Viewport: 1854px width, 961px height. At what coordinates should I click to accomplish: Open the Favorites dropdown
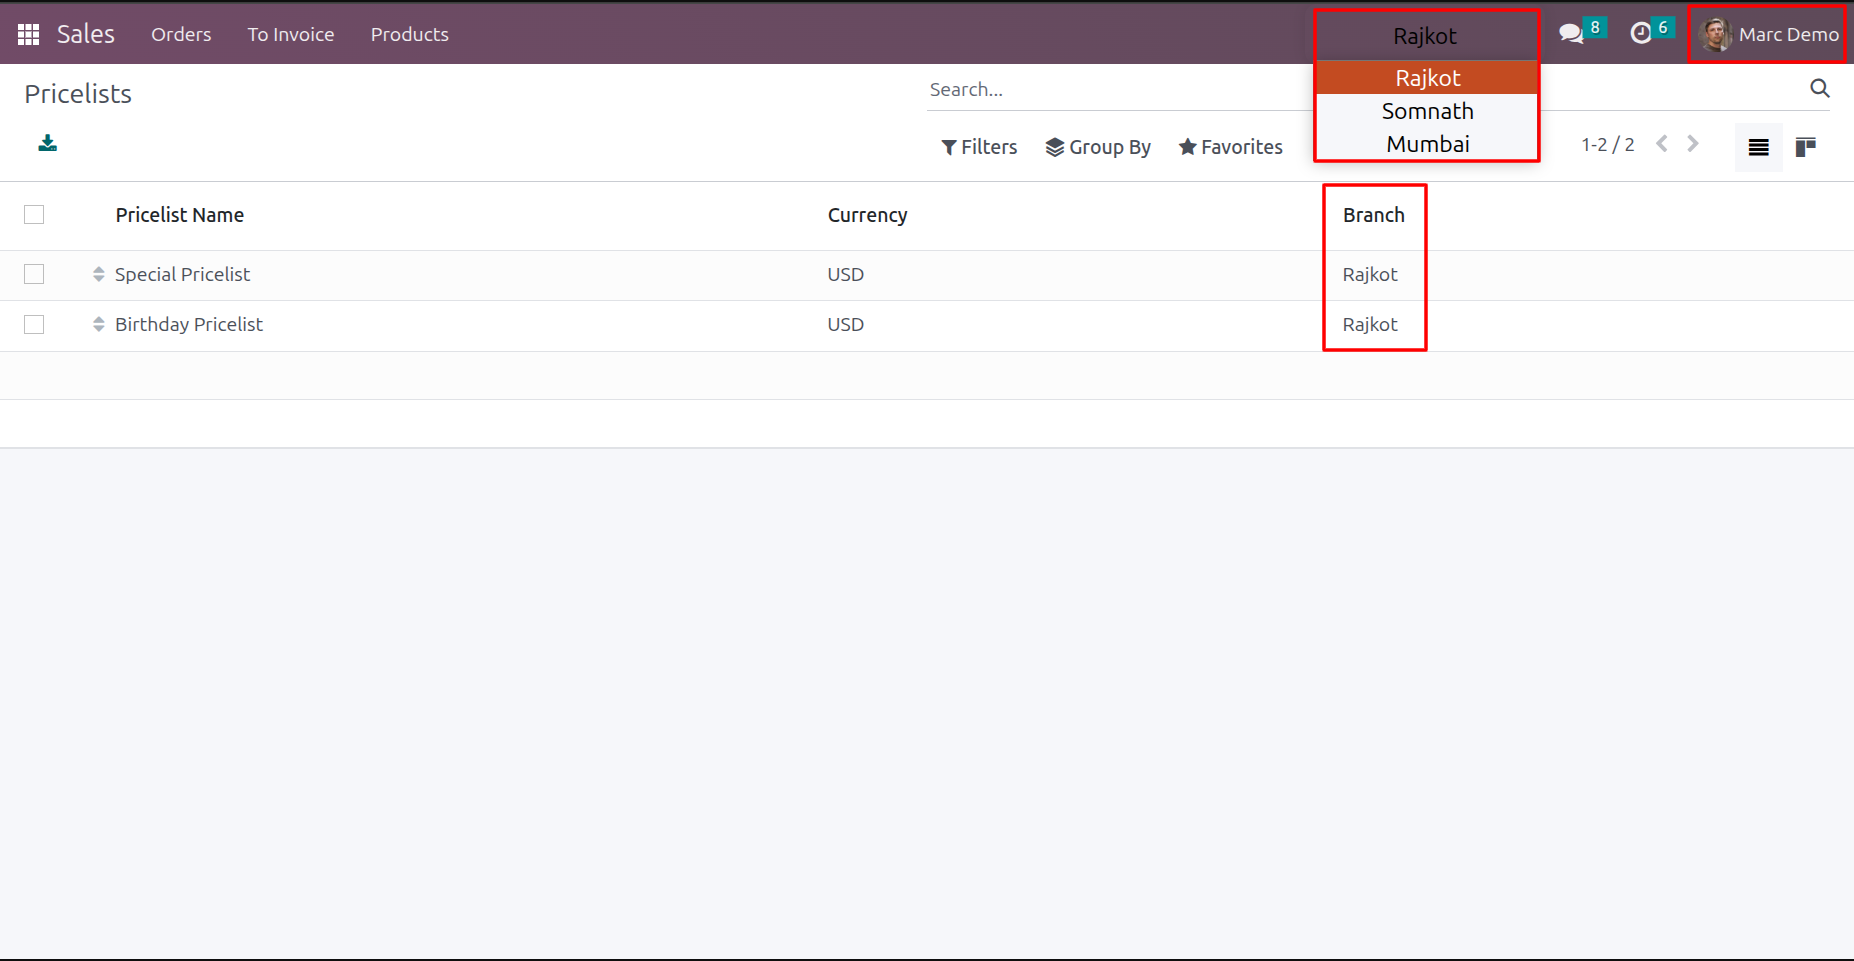point(1230,147)
